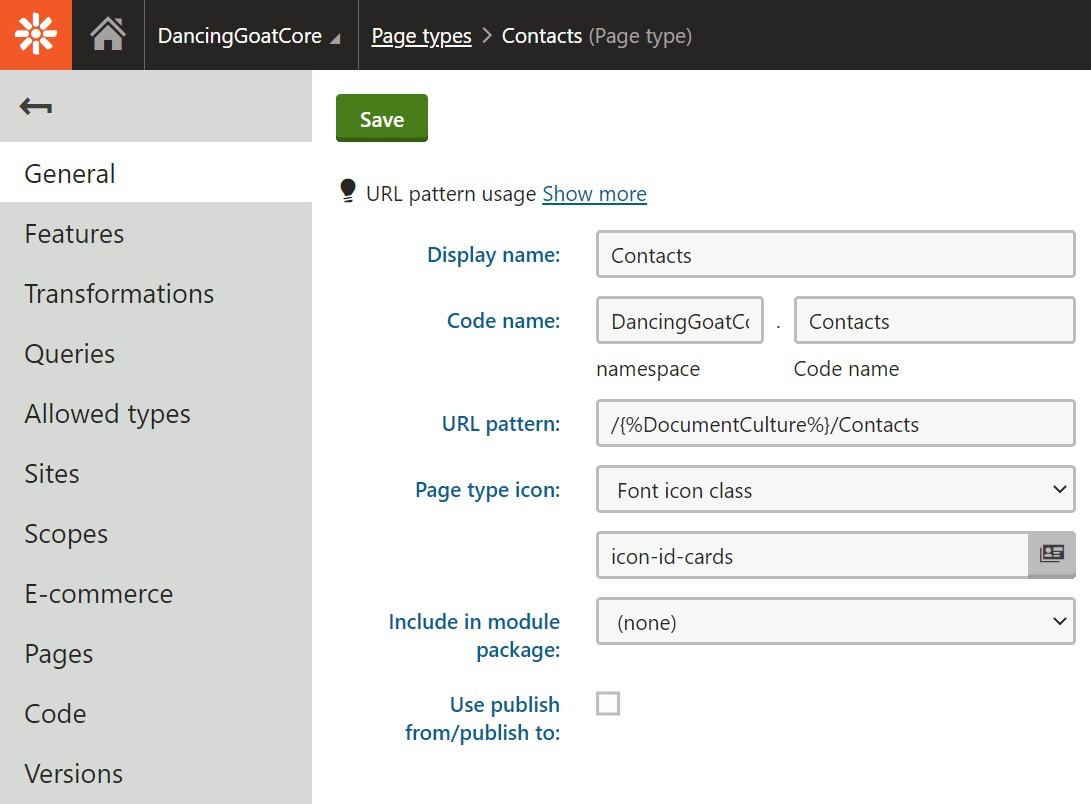Select the General tab
The width and height of the screenshot is (1091, 804).
(x=156, y=173)
